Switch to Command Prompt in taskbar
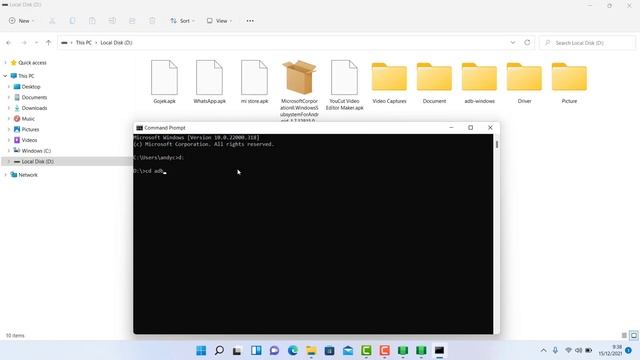640x360 pixels. coord(439,351)
